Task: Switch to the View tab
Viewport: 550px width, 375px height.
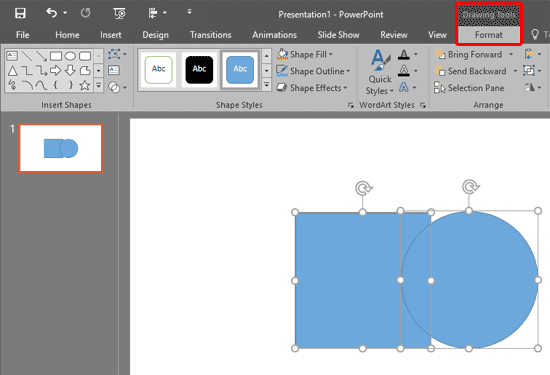Action: click(437, 35)
